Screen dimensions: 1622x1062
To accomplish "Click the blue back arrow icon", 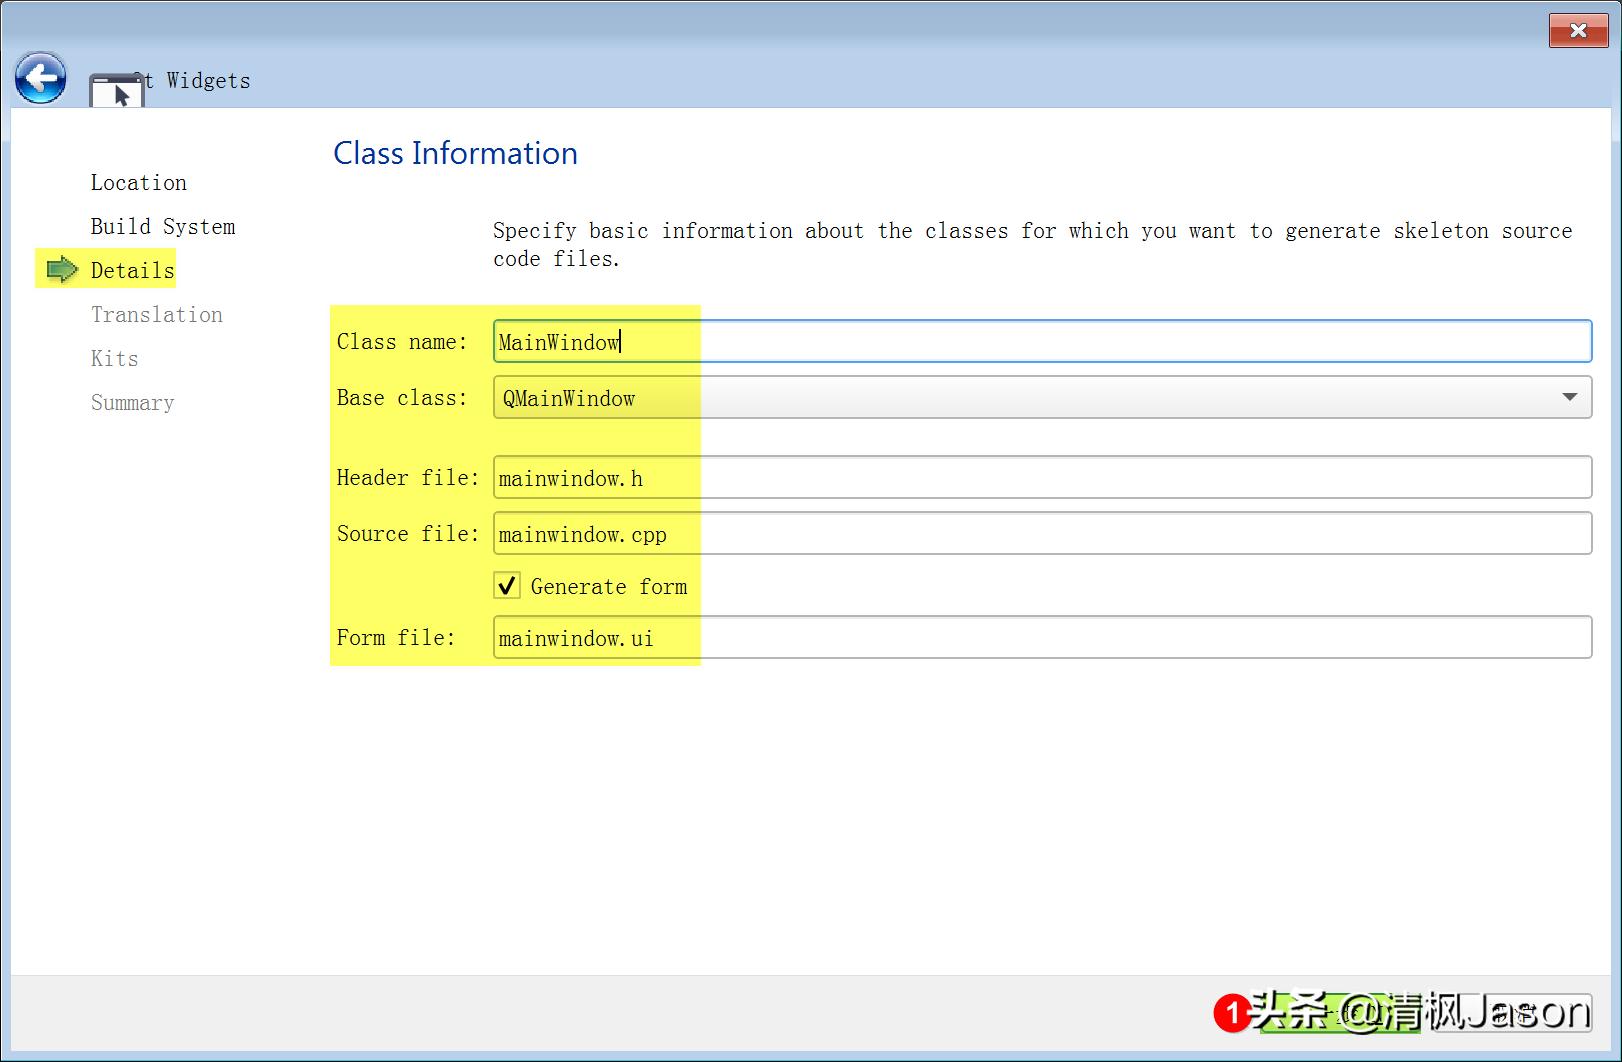I will (x=40, y=77).
